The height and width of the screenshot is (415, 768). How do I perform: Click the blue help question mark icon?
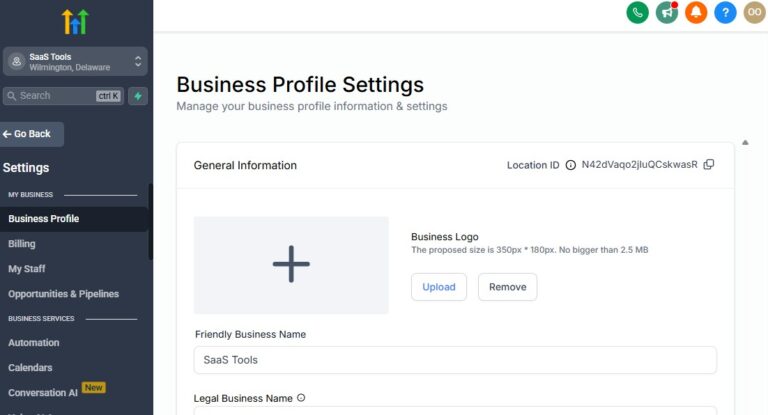tap(725, 12)
